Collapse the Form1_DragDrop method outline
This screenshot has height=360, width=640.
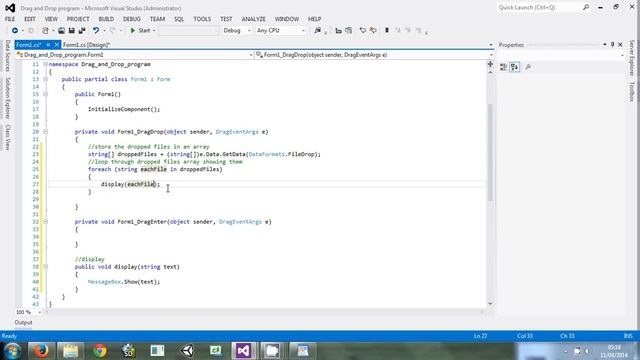pos(45,132)
